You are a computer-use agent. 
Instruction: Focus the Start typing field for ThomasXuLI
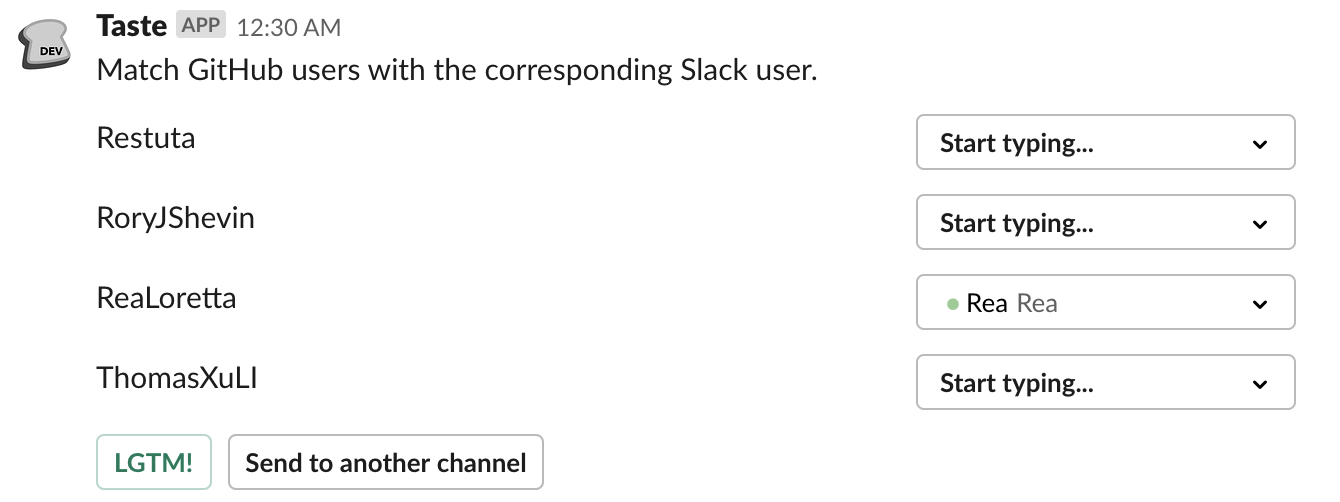coord(1105,383)
